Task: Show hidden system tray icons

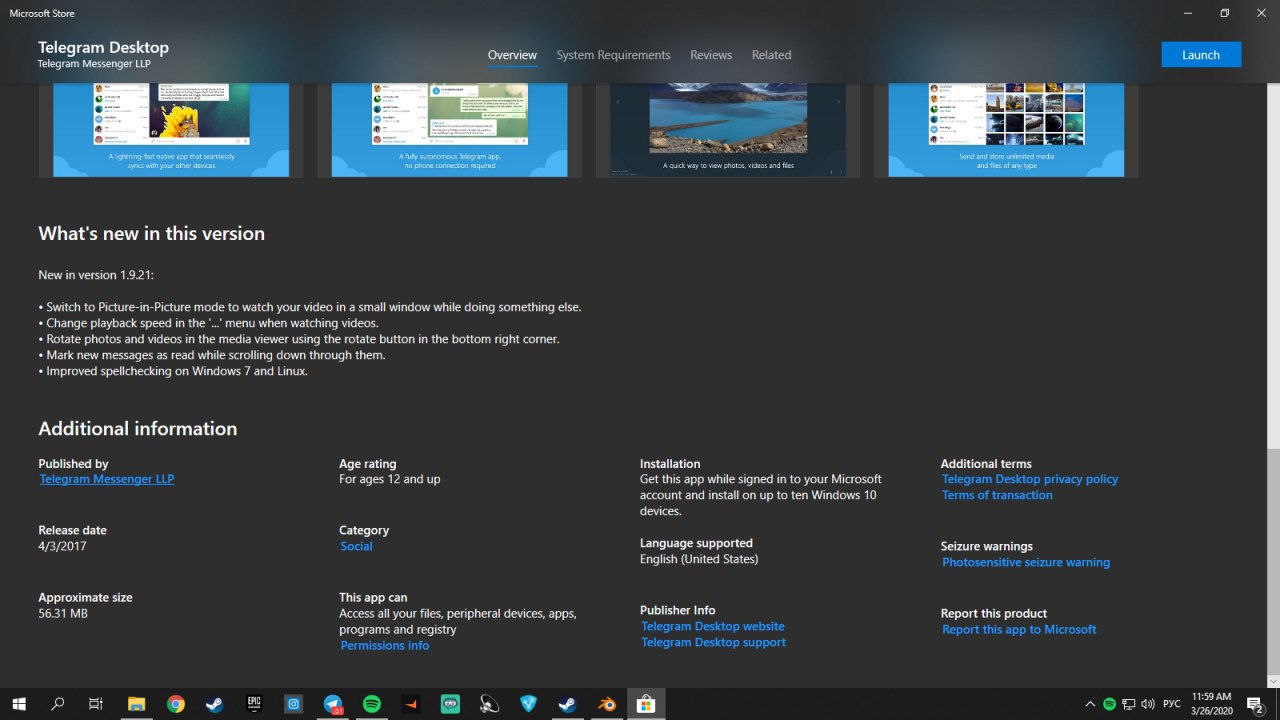Action: tap(1090, 704)
